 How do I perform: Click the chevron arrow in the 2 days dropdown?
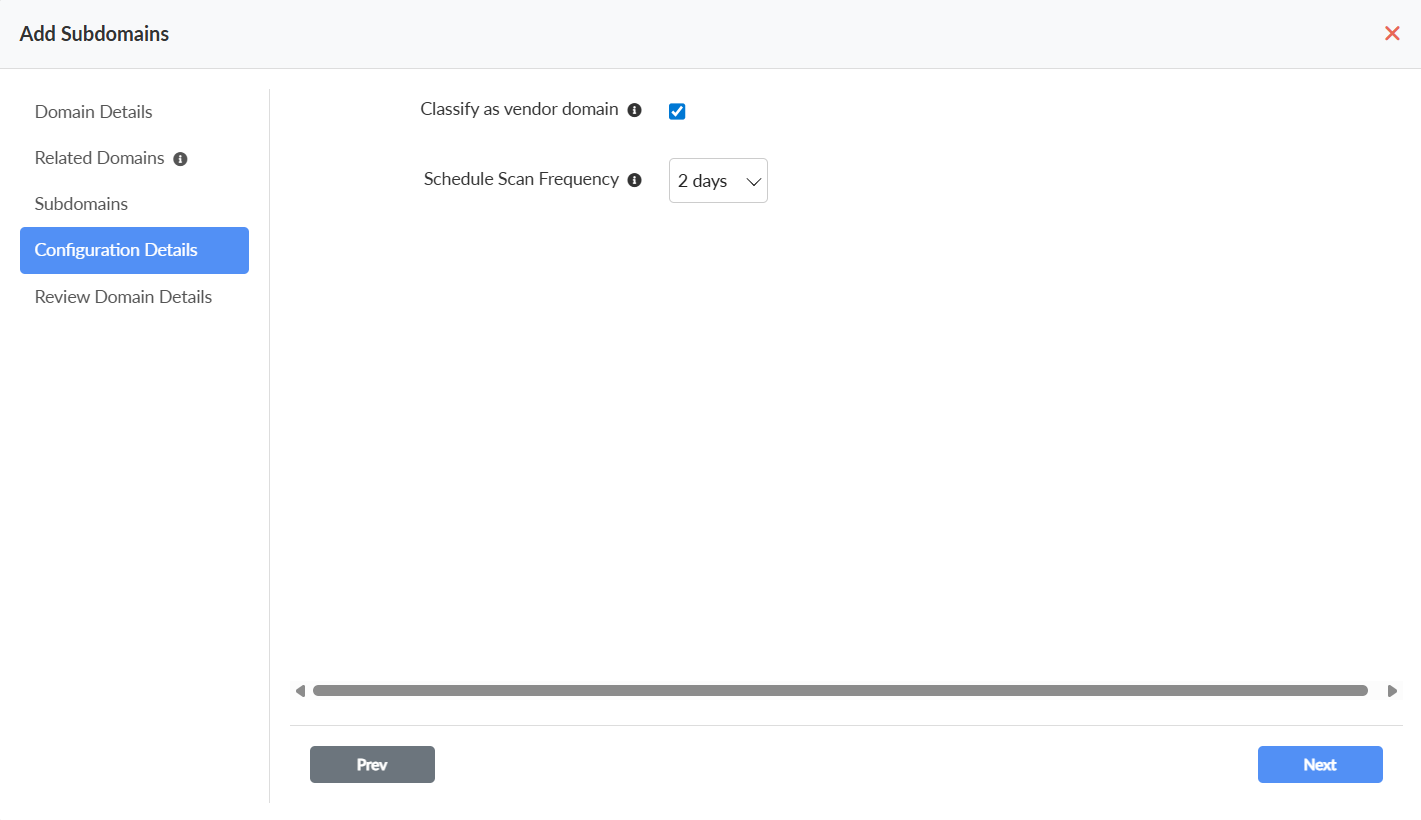click(x=754, y=182)
